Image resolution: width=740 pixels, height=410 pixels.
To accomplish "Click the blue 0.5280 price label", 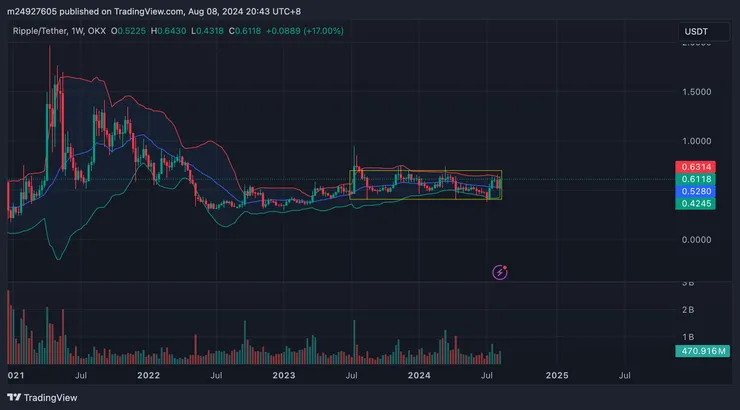I will coord(696,192).
